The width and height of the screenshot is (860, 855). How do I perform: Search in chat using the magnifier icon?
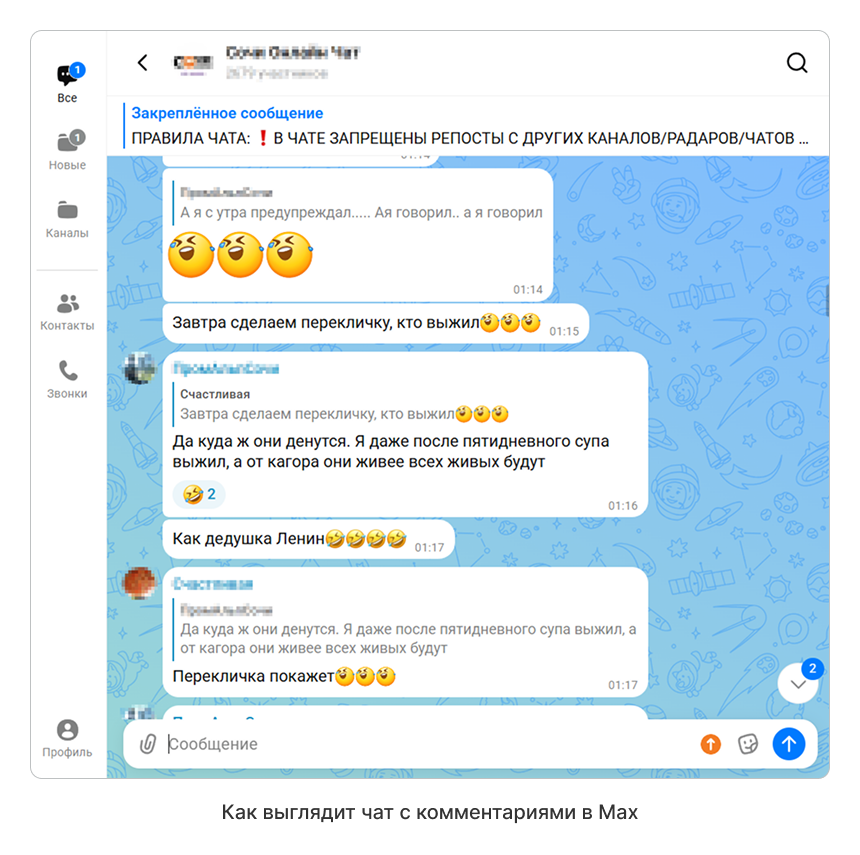(x=797, y=63)
